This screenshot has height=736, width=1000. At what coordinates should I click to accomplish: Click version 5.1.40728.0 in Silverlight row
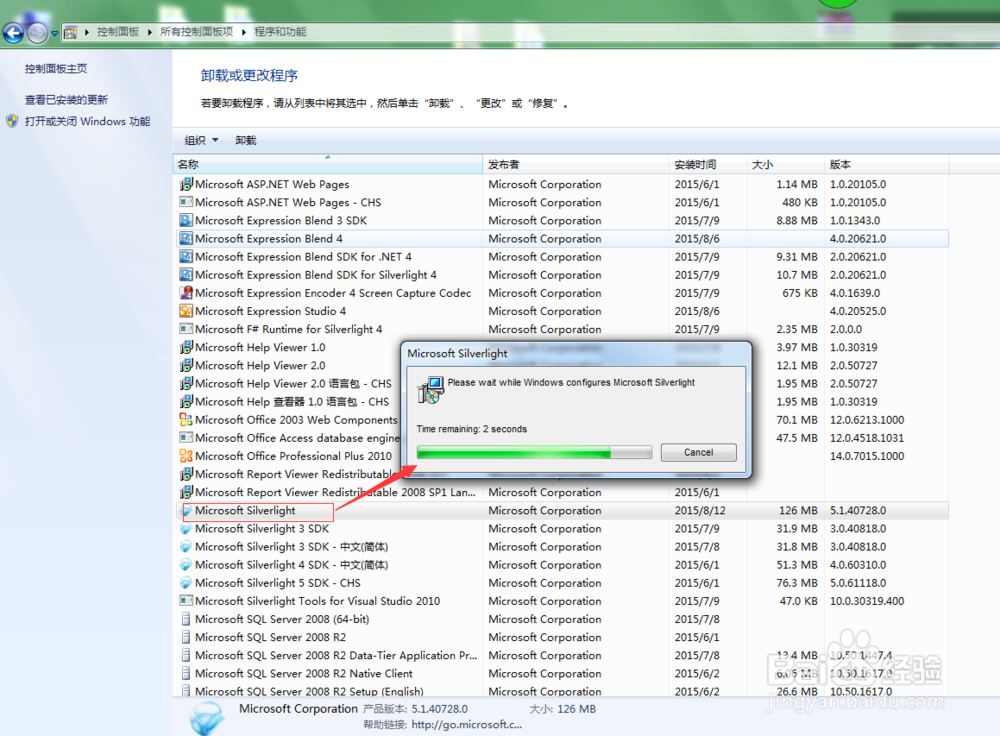(858, 511)
